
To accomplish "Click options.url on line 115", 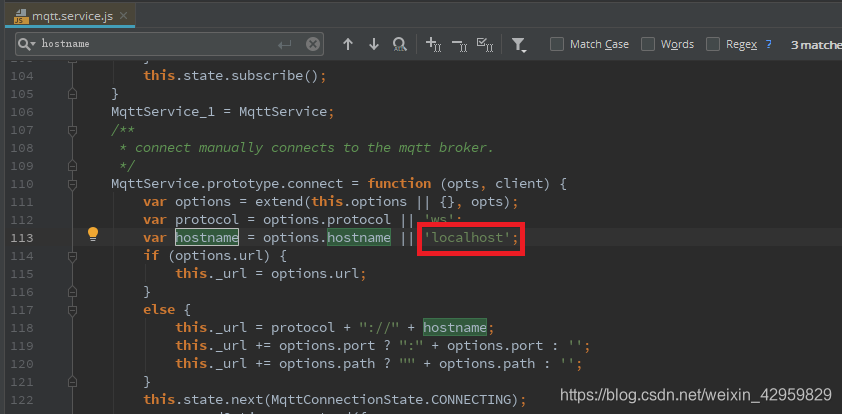I will (315, 273).
